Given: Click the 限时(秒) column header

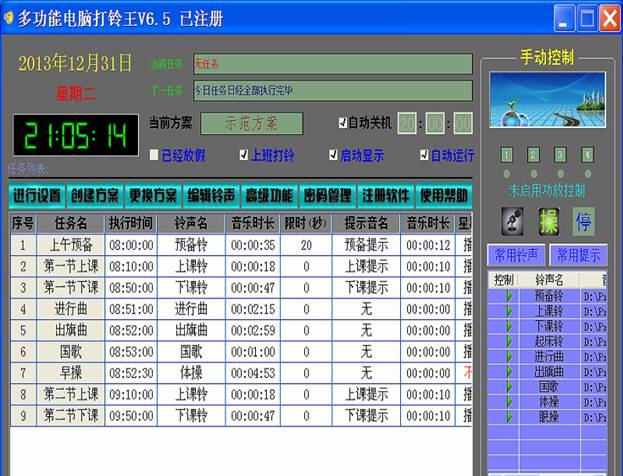Looking at the screenshot, I should [x=306, y=223].
